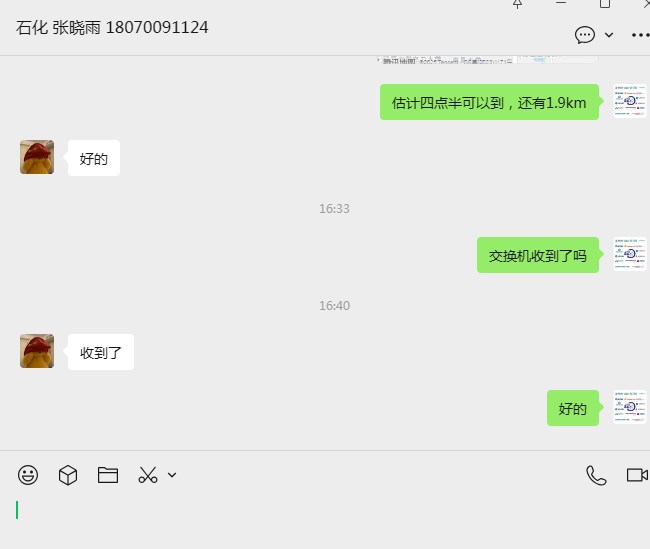
Task: Open the chat bubble icon in header
Action: coord(585,35)
